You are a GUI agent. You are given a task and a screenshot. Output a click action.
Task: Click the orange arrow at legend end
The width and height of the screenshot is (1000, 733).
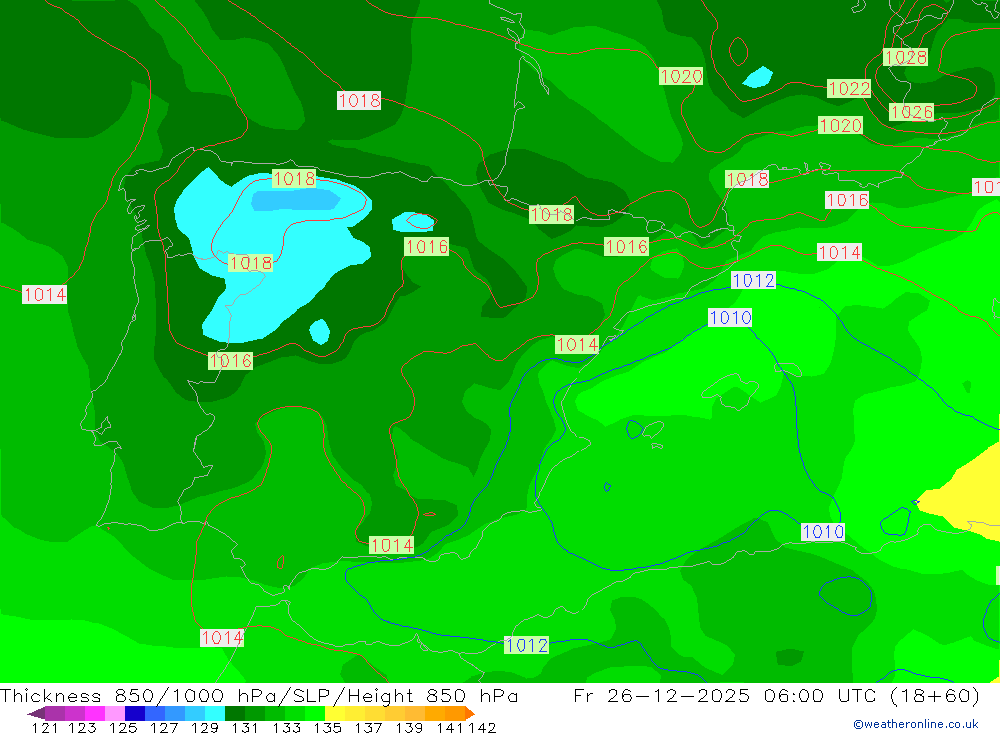click(x=470, y=713)
